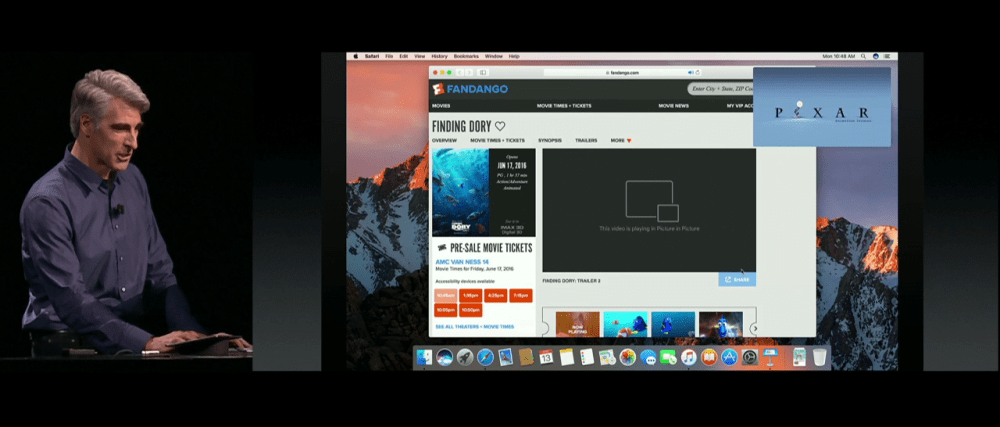The image size is (1000, 427).
Task: Mute tab audio via blue speaker icon
Action: tap(691, 73)
